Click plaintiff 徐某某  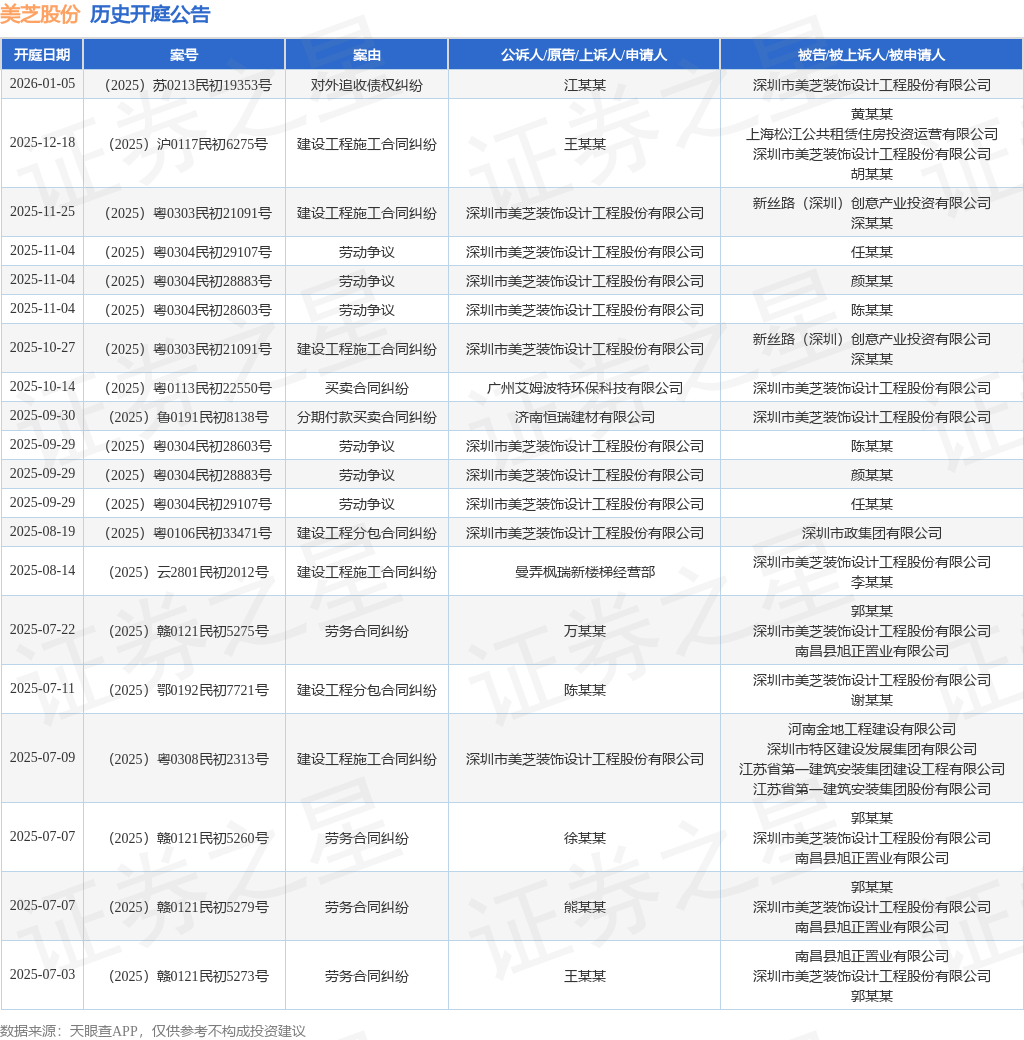(584, 838)
